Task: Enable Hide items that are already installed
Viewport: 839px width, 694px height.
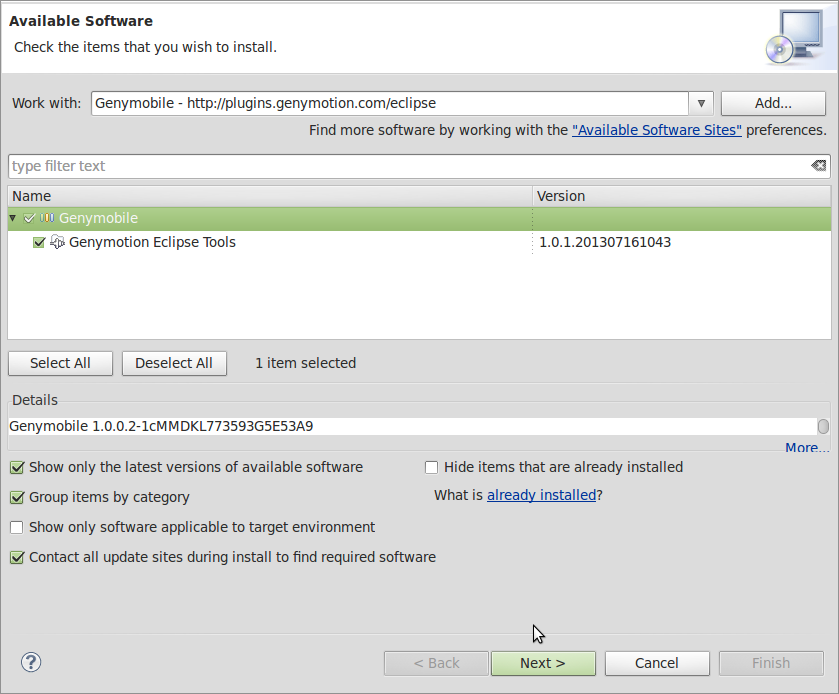Action: [x=431, y=468]
